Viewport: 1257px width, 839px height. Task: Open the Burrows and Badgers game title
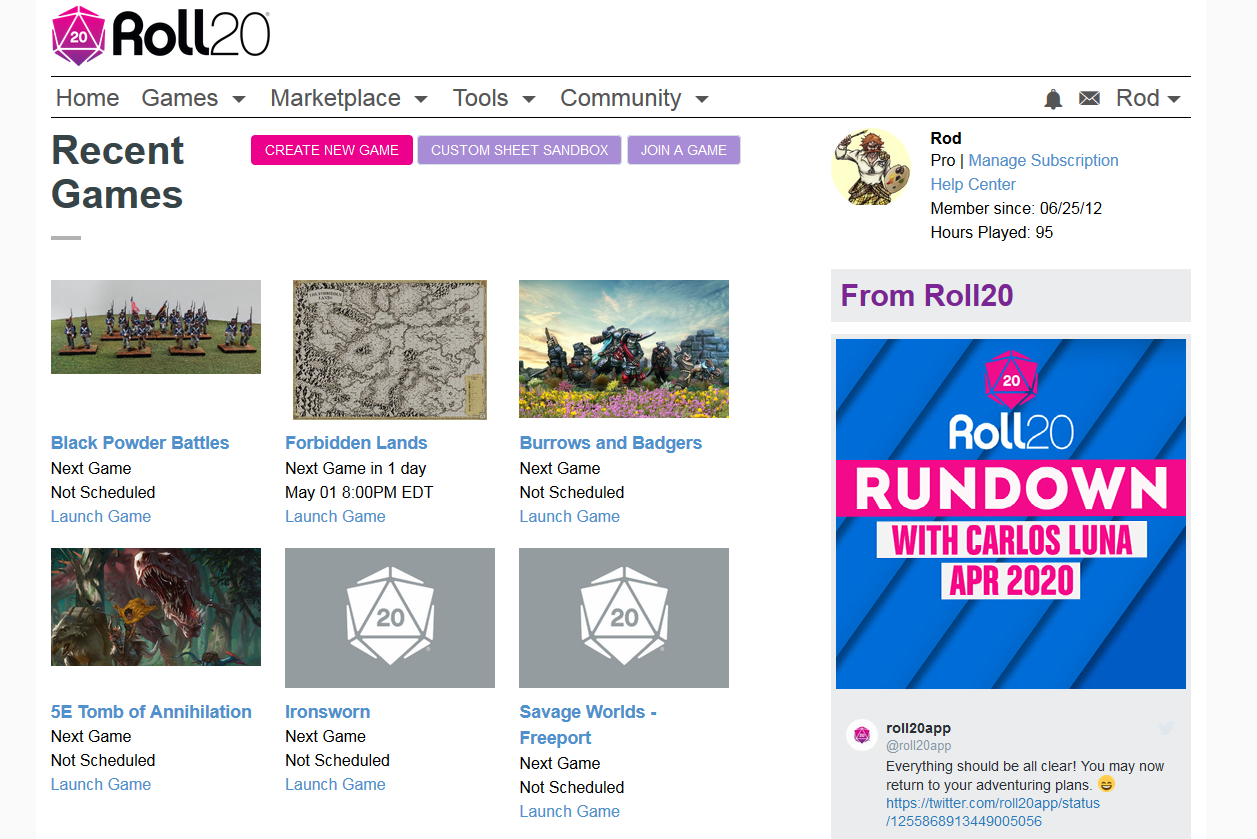pos(611,443)
